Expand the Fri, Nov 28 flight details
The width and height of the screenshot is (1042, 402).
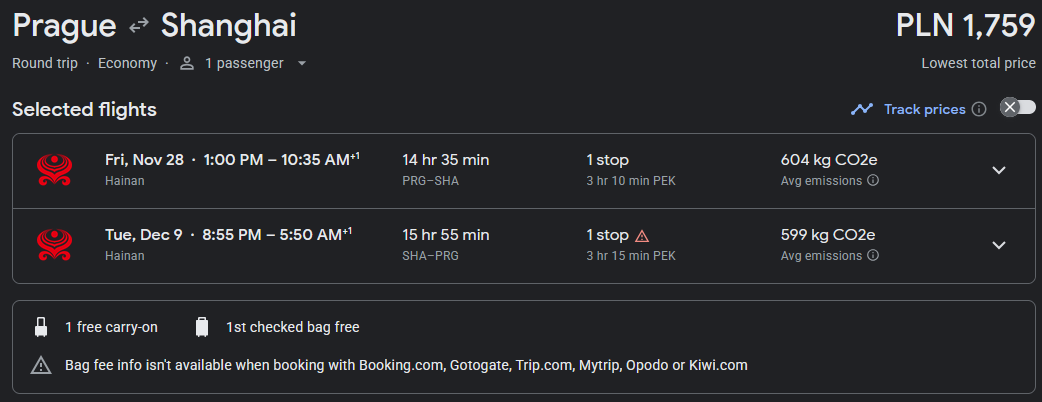[x=998, y=170]
